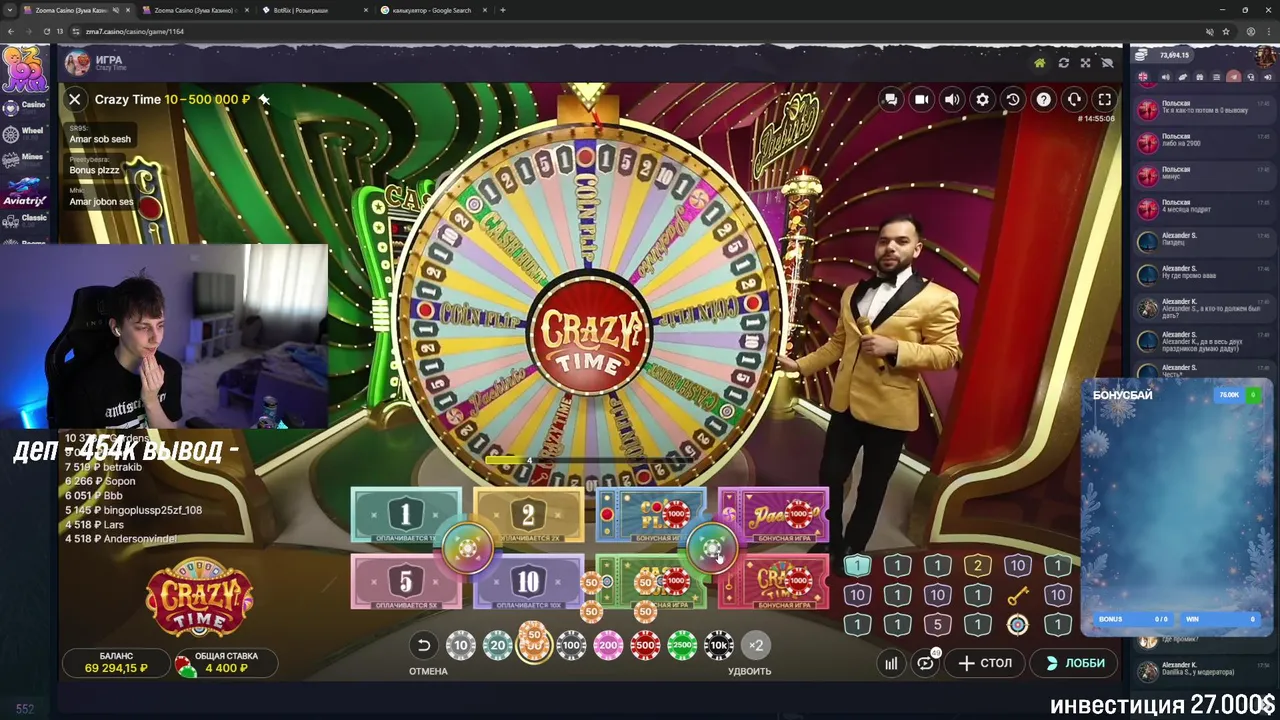
Task: Click the Бонусбай widget panel
Action: 1176,508
